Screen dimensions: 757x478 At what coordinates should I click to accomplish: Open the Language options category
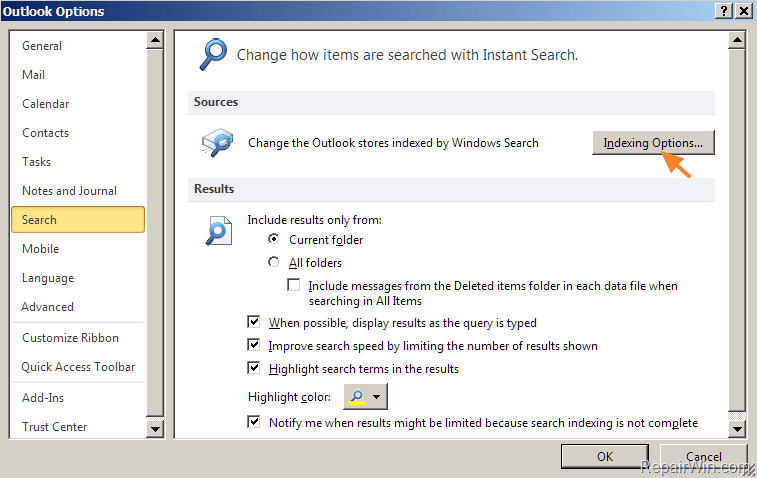click(77, 278)
